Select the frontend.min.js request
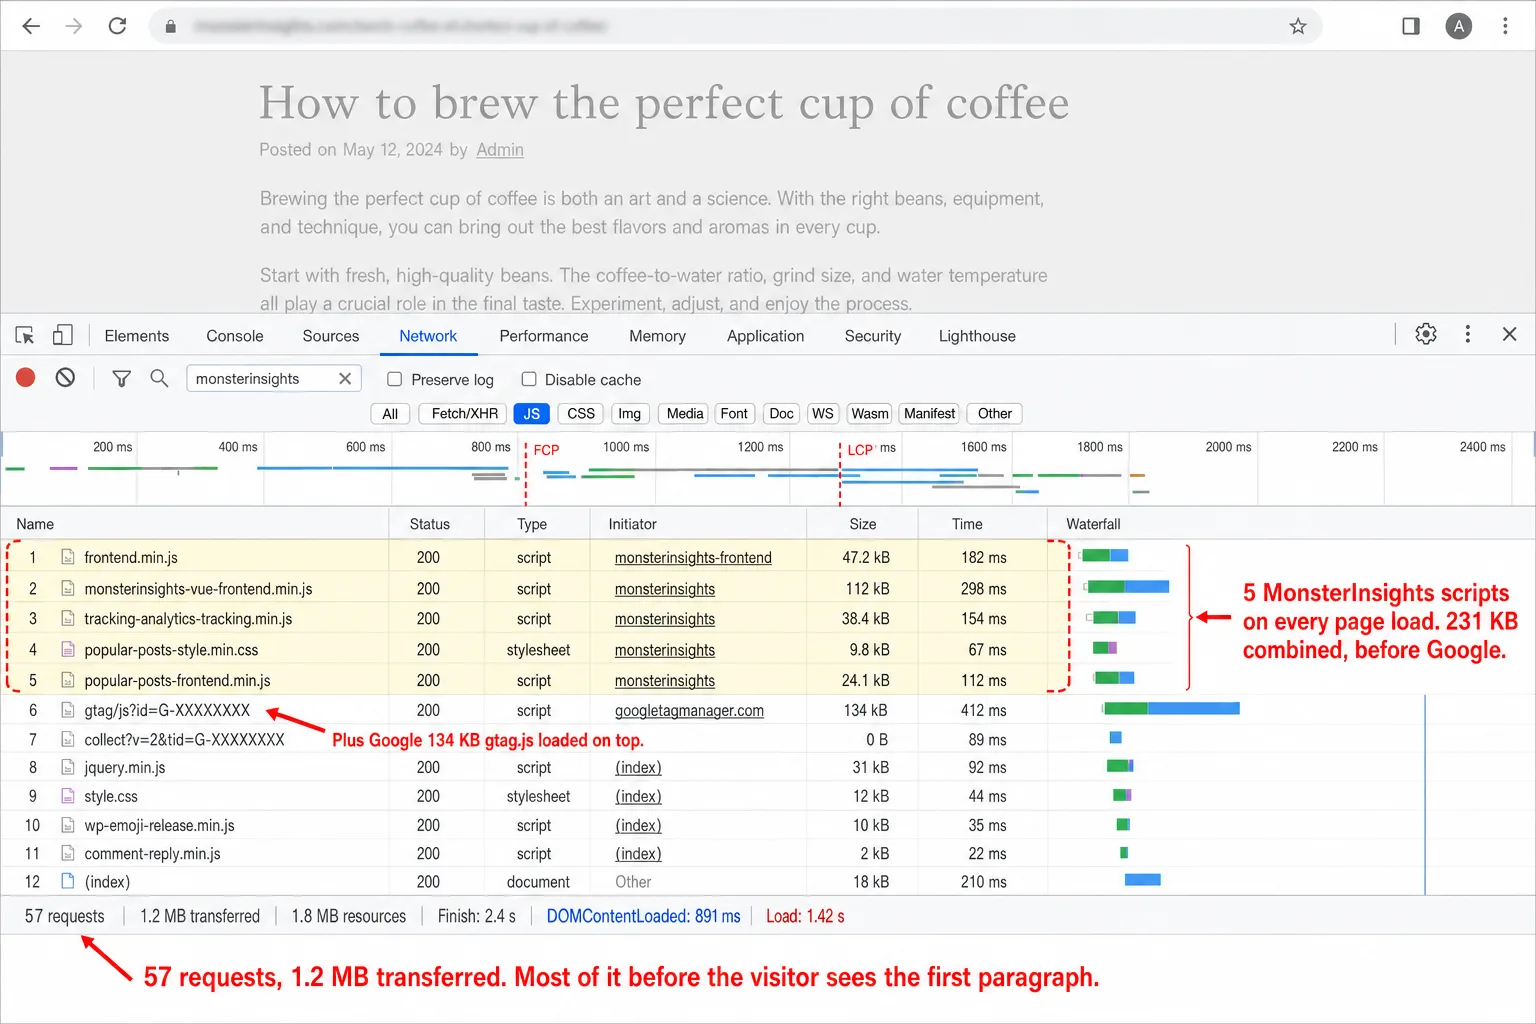 [131, 558]
